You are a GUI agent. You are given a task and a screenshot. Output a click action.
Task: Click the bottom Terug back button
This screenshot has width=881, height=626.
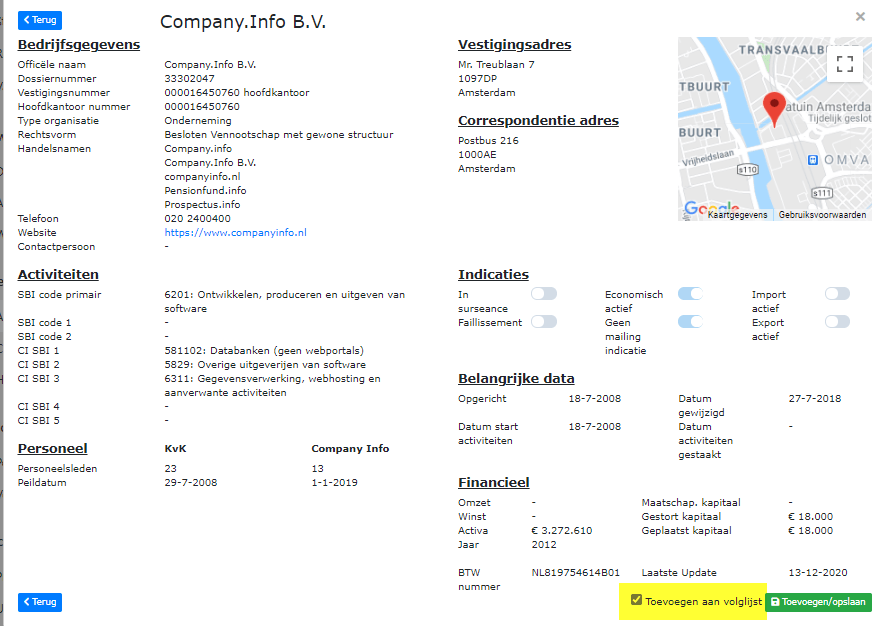click(x=40, y=602)
